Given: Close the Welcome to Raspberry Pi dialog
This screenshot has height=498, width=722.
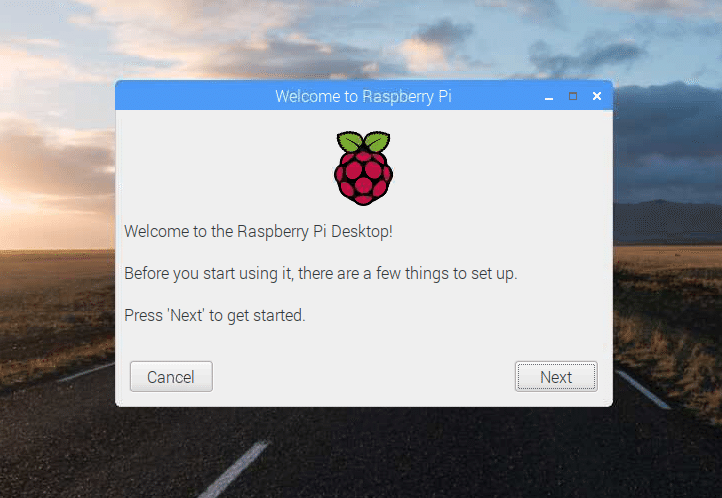Looking at the screenshot, I should [x=597, y=96].
